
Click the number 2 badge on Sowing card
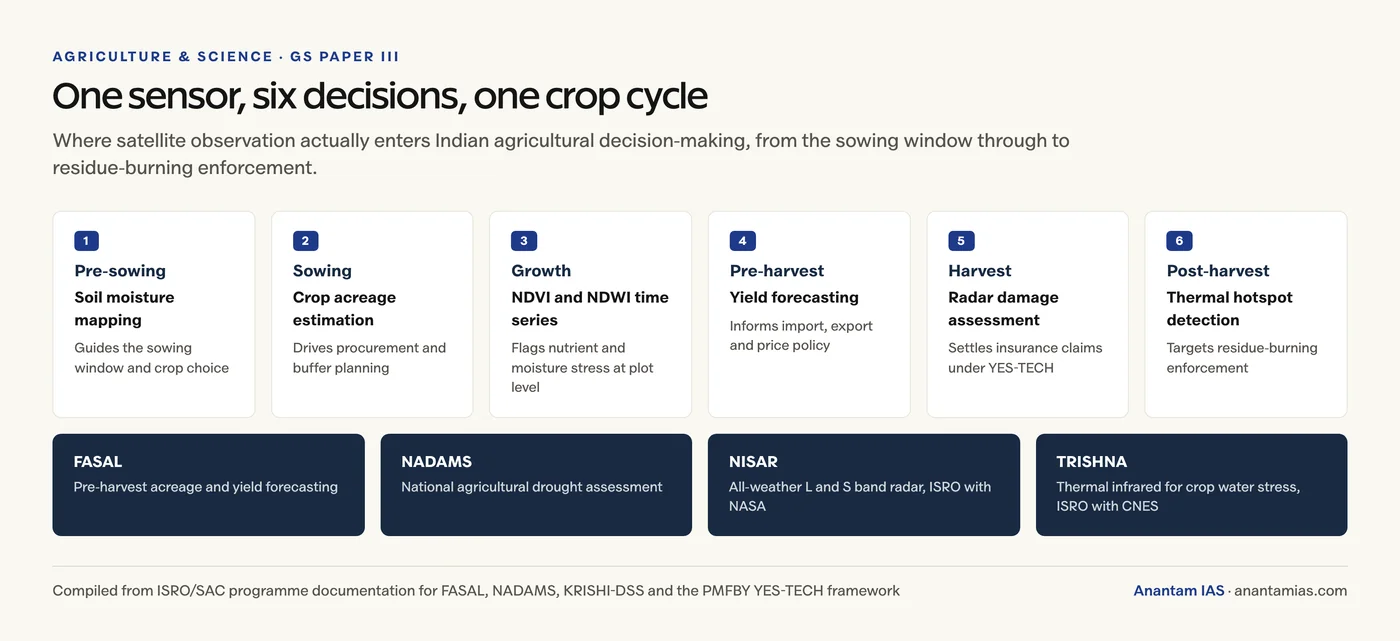[x=305, y=241]
